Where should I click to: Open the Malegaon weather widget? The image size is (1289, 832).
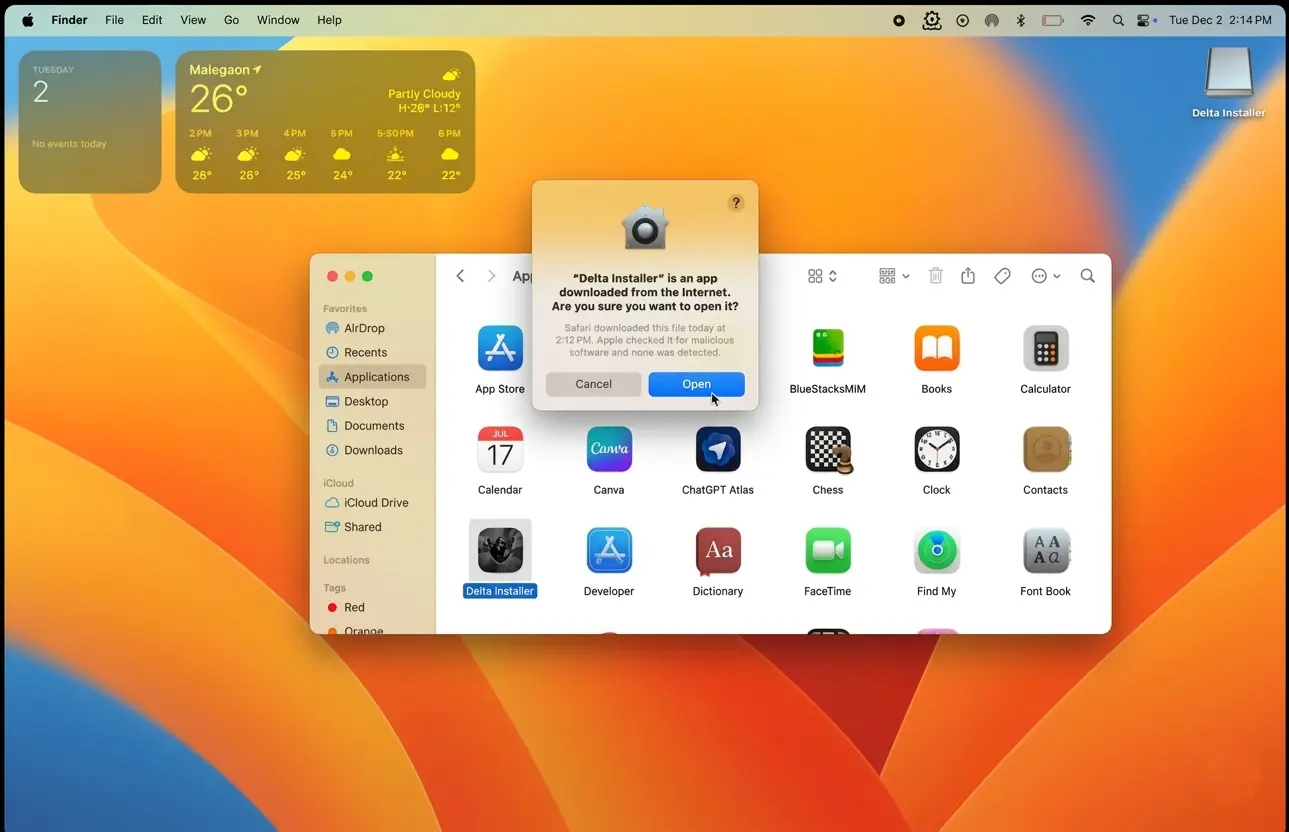tap(325, 122)
